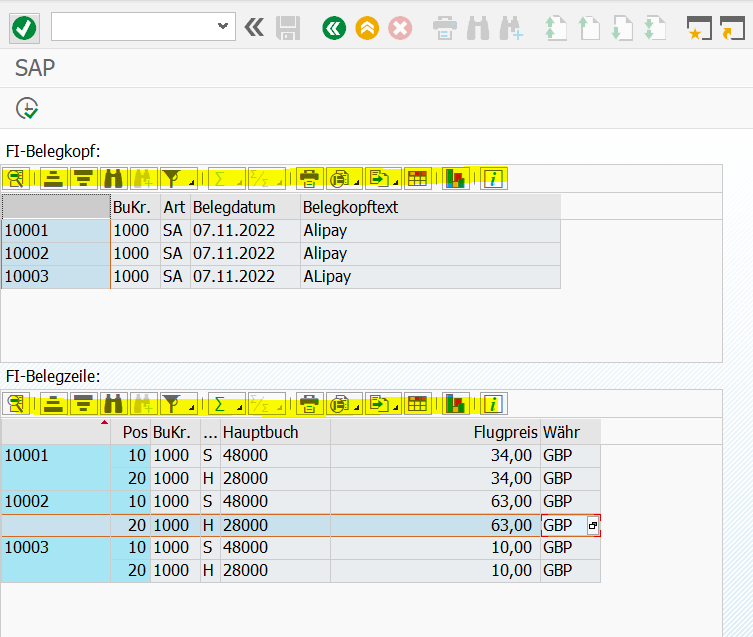
Task: Expand Sum total dropdown in FI-Belegzeile toolbar
Action: pos(237,407)
